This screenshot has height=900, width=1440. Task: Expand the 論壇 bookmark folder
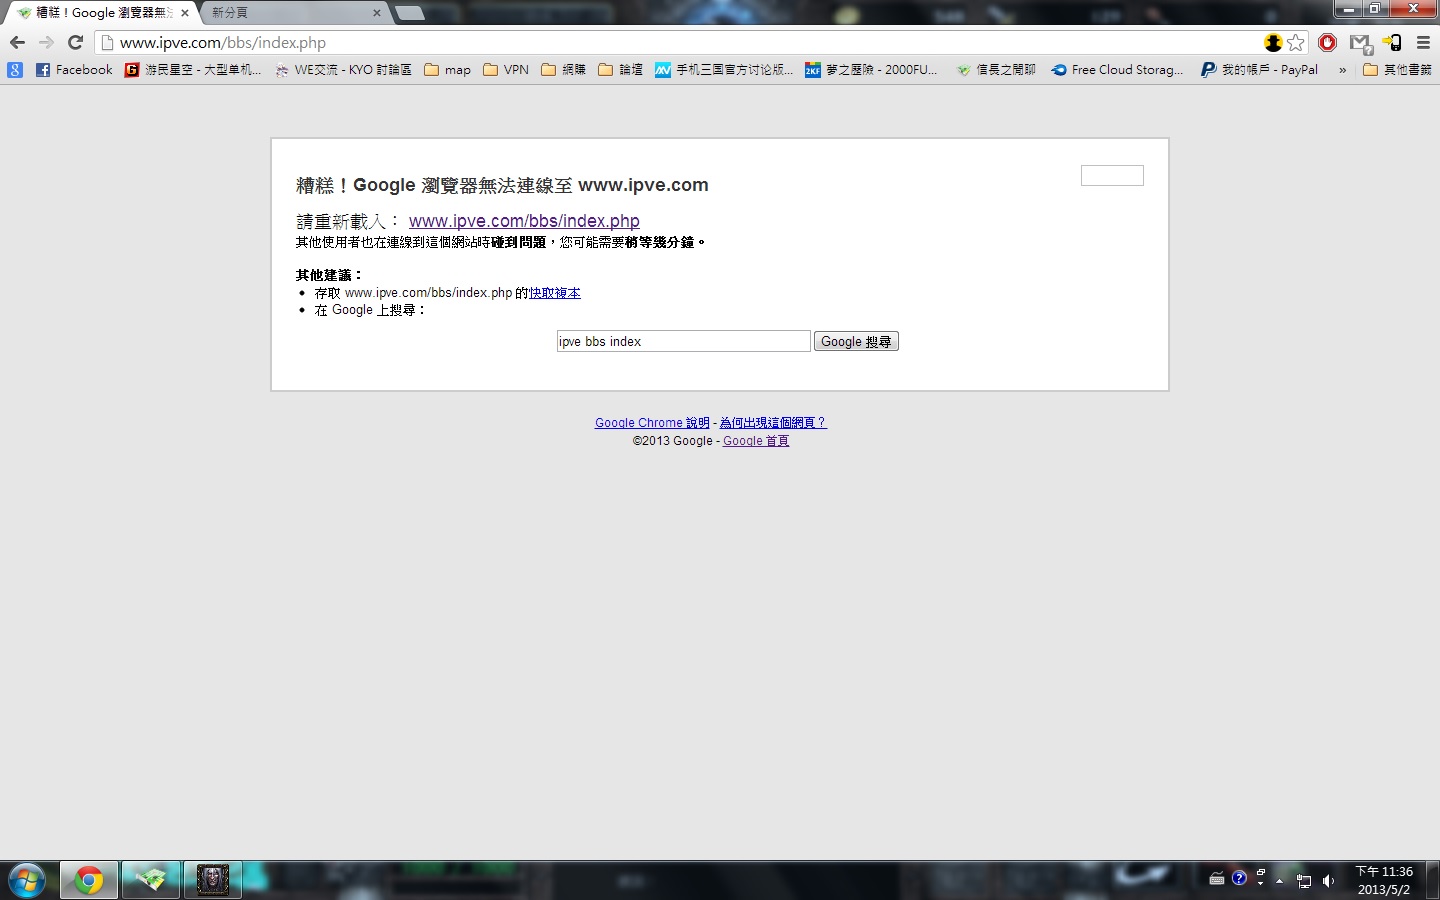pos(621,70)
